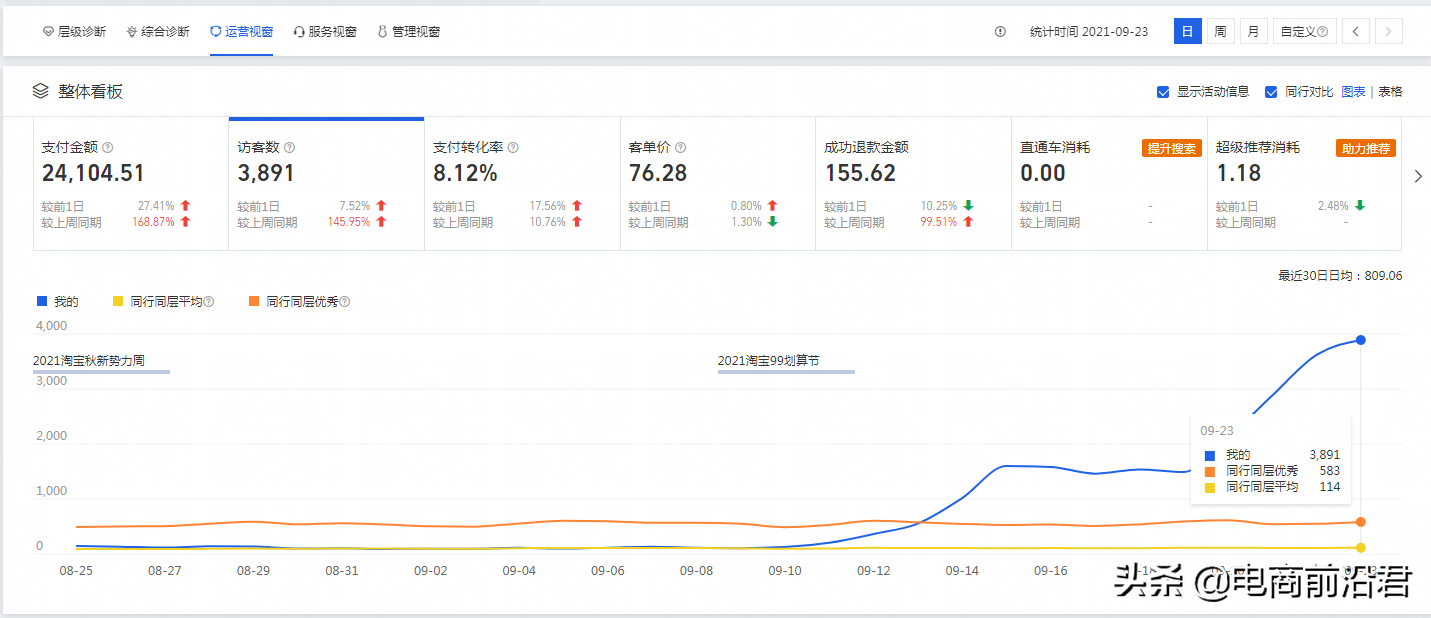1431x618 pixels.
Task: Switch to 表格 view
Action: (x=1390, y=92)
